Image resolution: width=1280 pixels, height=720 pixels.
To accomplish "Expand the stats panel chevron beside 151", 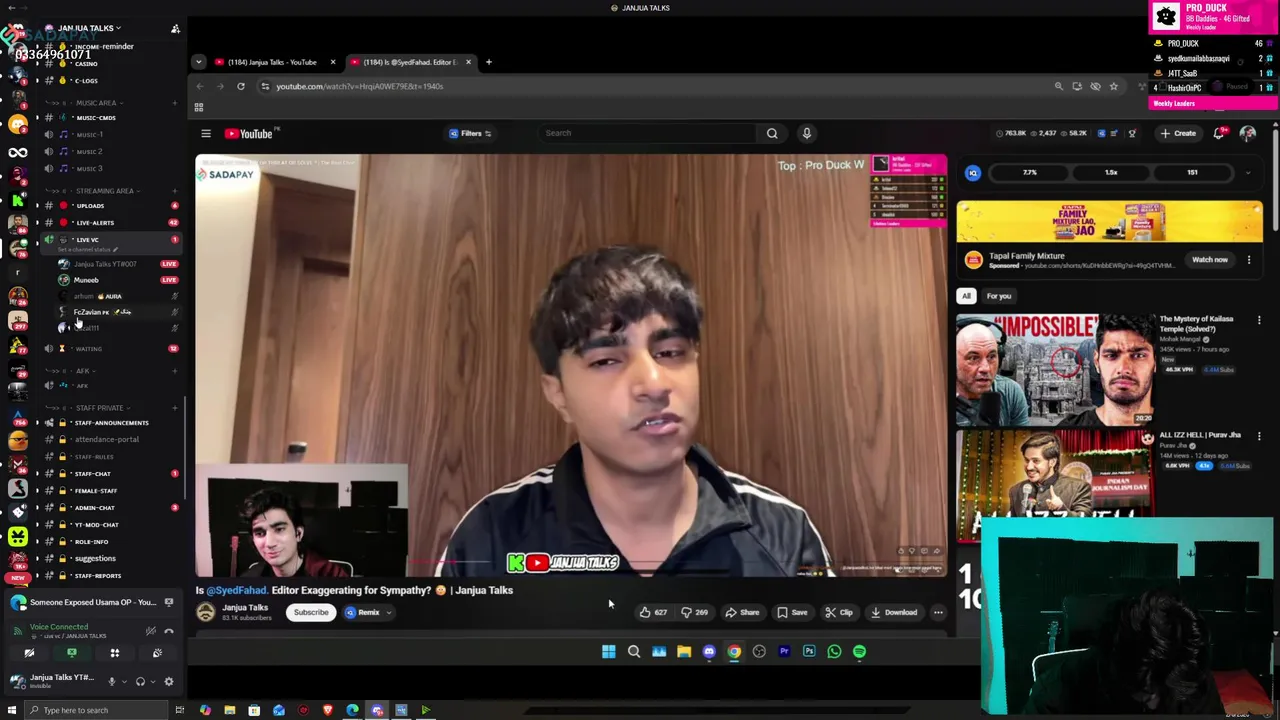I will pyautogui.click(x=1248, y=173).
